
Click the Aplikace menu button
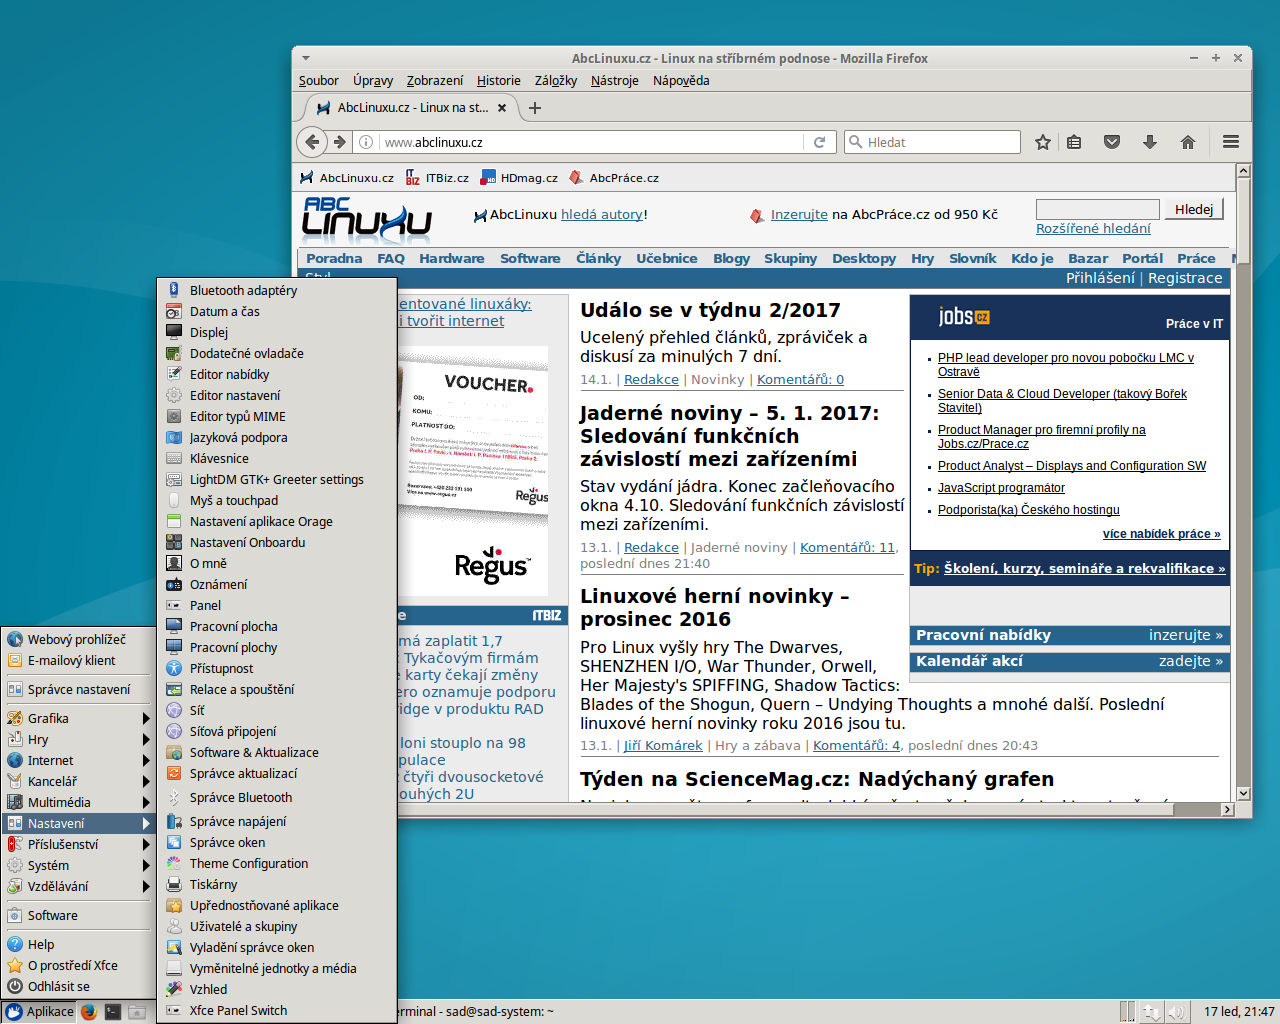tap(40, 1011)
